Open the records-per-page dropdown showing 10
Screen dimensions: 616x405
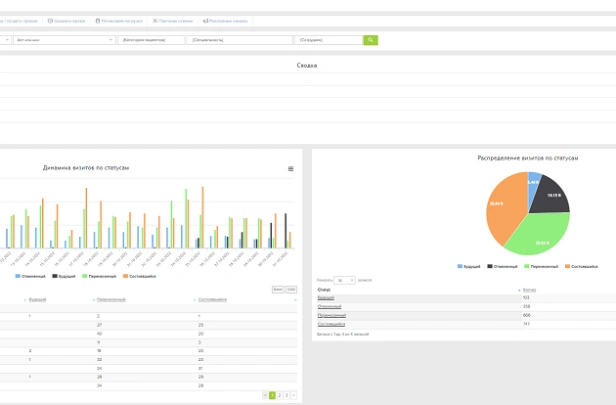click(344, 280)
